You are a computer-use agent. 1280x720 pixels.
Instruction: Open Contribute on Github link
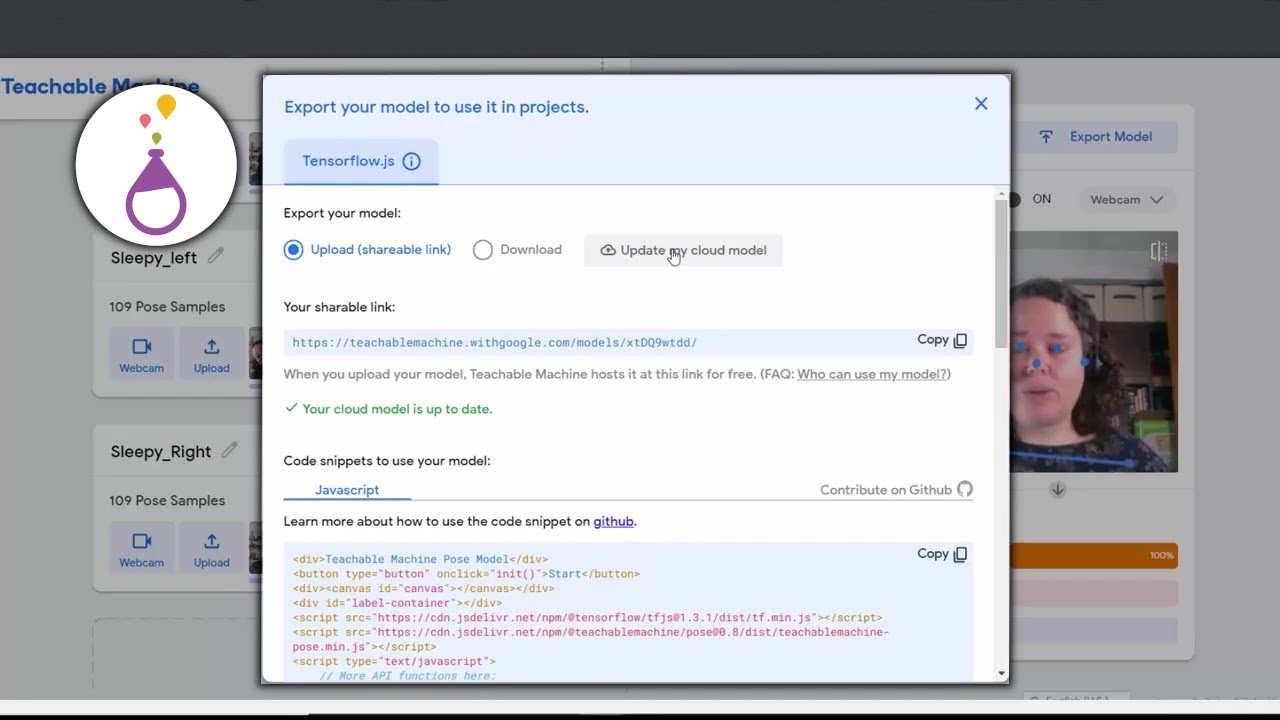896,490
